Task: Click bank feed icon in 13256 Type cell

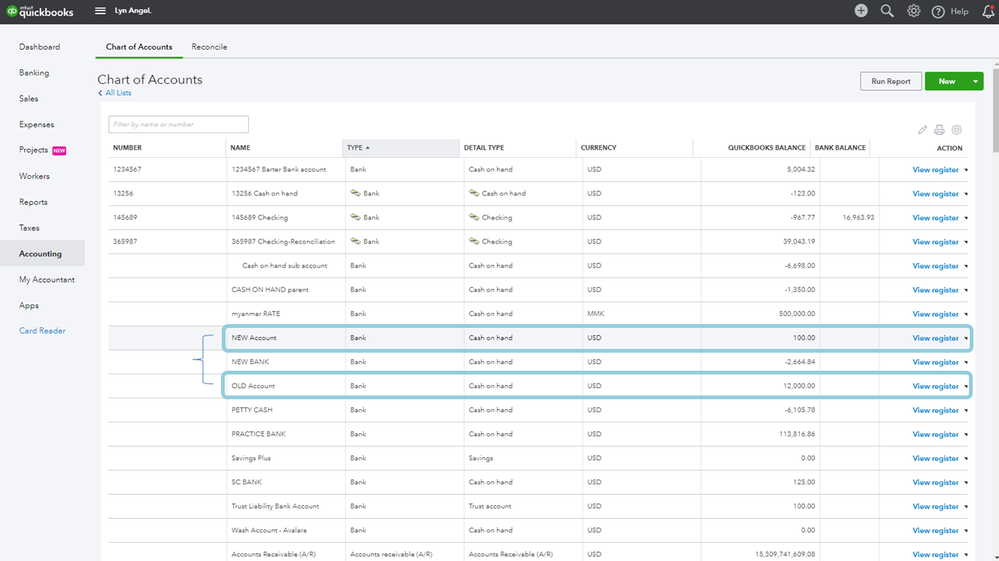Action: pos(356,193)
